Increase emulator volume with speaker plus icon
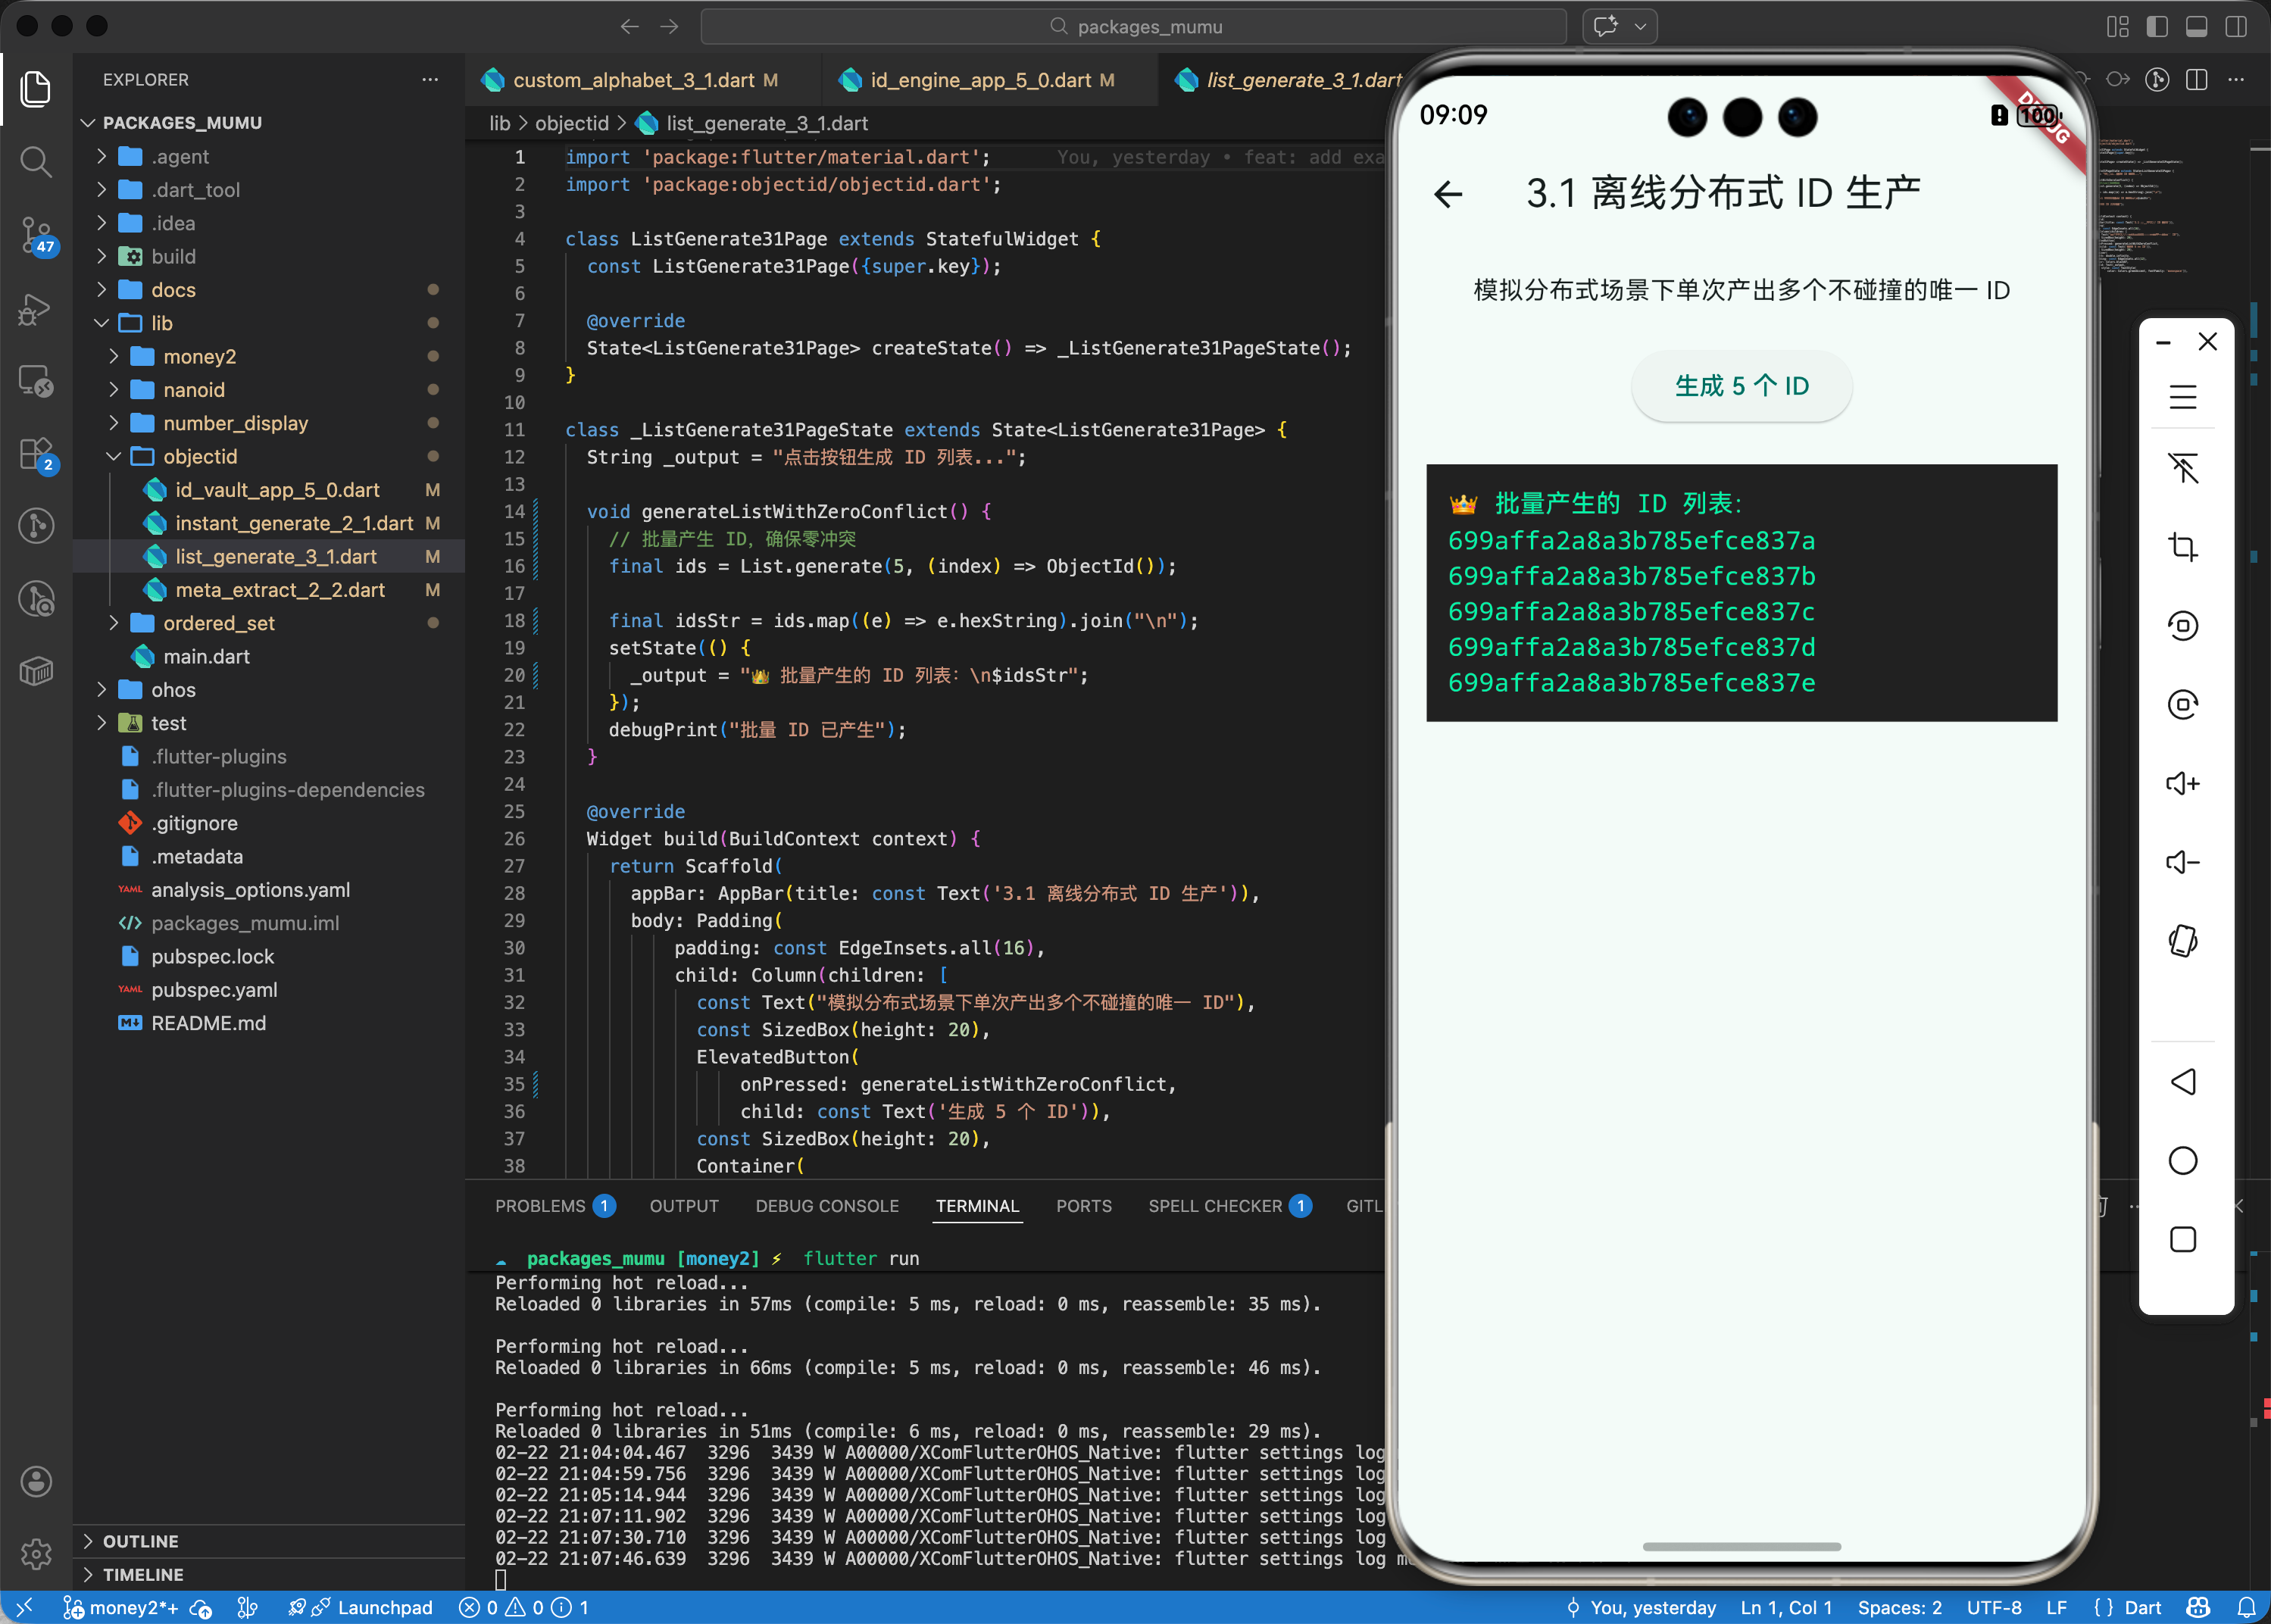This screenshot has height=1624, width=2271. point(2182,783)
